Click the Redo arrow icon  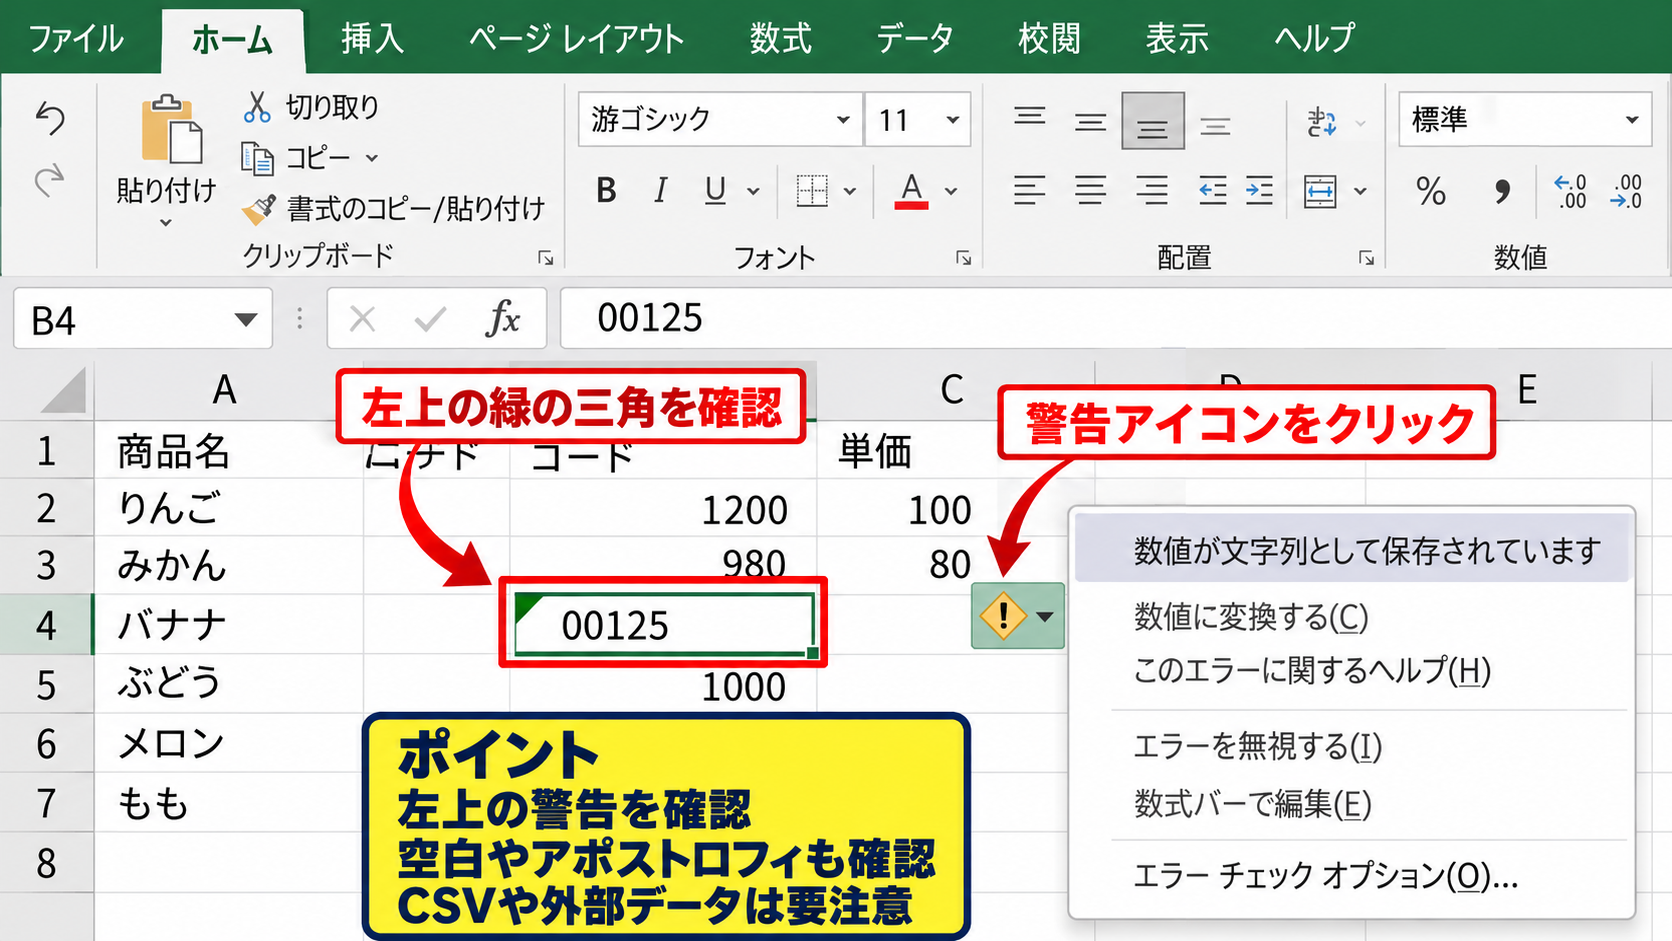[50, 180]
